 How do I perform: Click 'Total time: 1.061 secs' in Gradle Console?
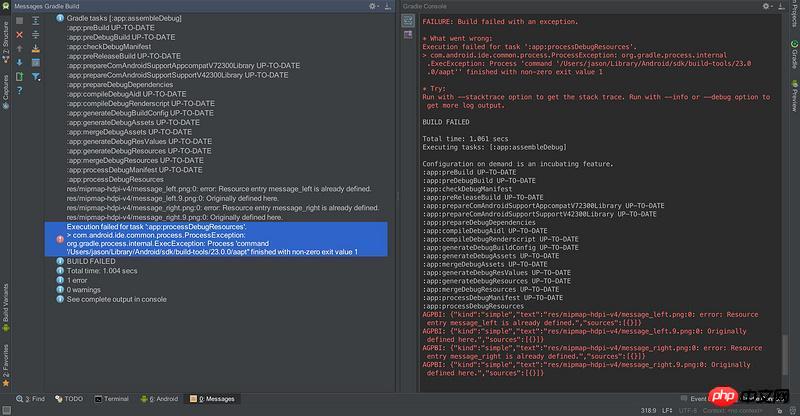coord(465,138)
